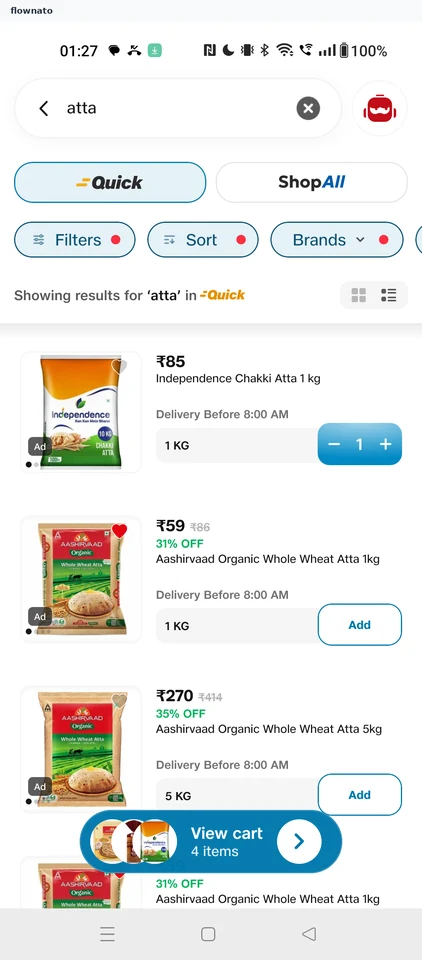Image resolution: width=422 pixels, height=960 pixels.
Task: Tap the Android home navigation button
Action: coord(208,934)
